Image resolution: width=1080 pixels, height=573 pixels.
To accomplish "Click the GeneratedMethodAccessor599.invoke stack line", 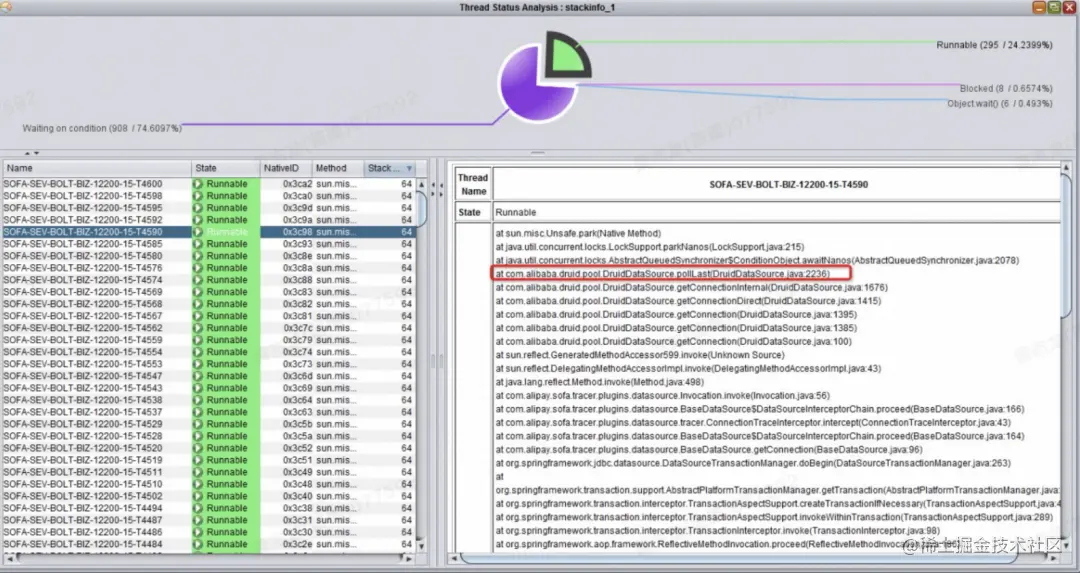I will click(640, 355).
